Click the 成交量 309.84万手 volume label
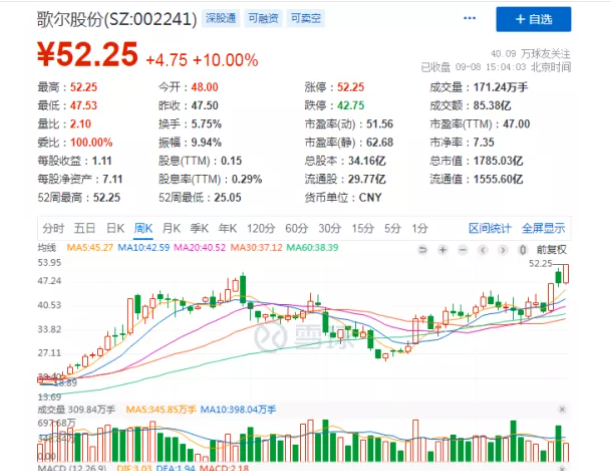 click(76, 409)
